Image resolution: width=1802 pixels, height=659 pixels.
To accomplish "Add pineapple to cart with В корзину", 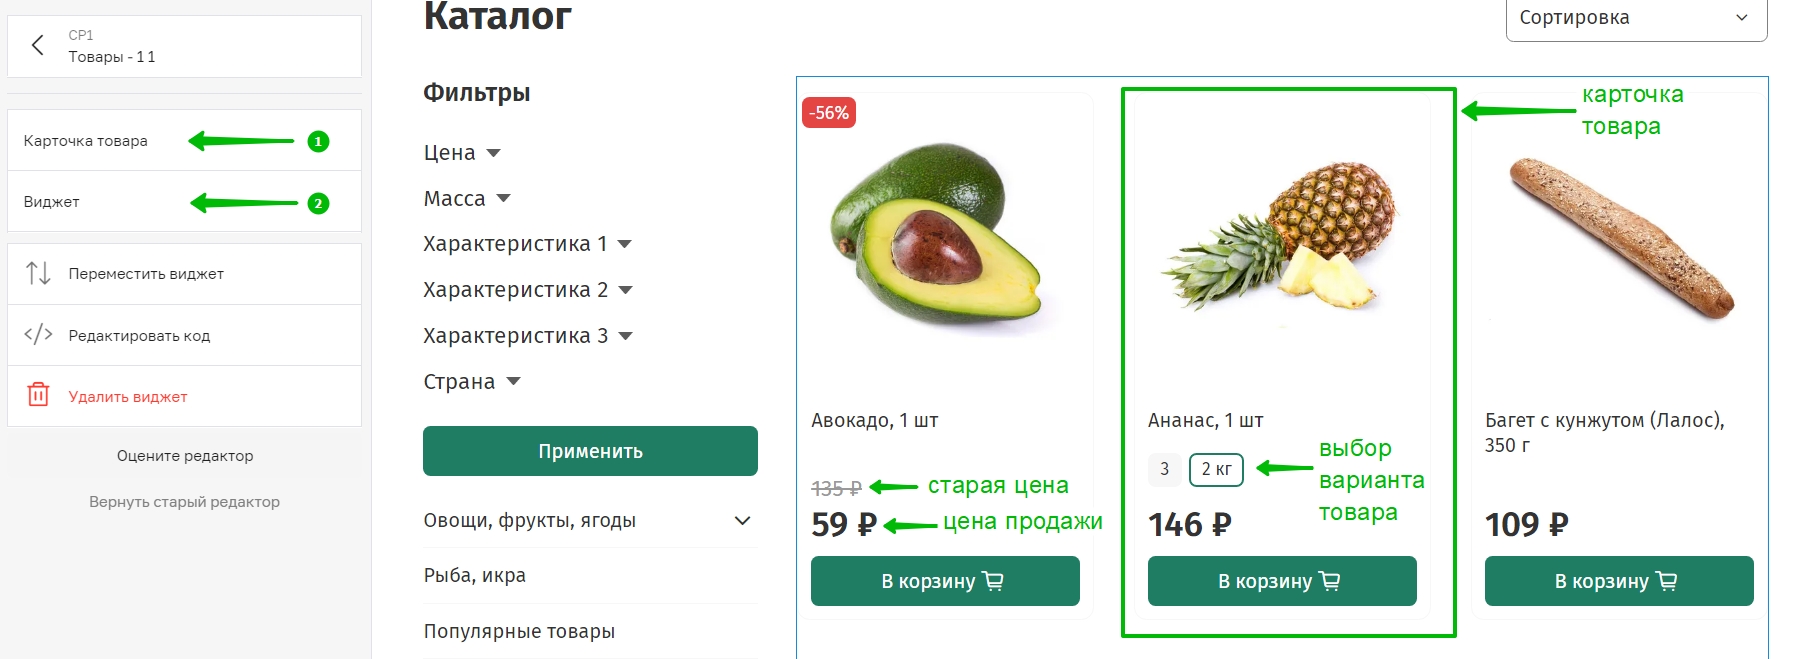I will (x=1281, y=581).
